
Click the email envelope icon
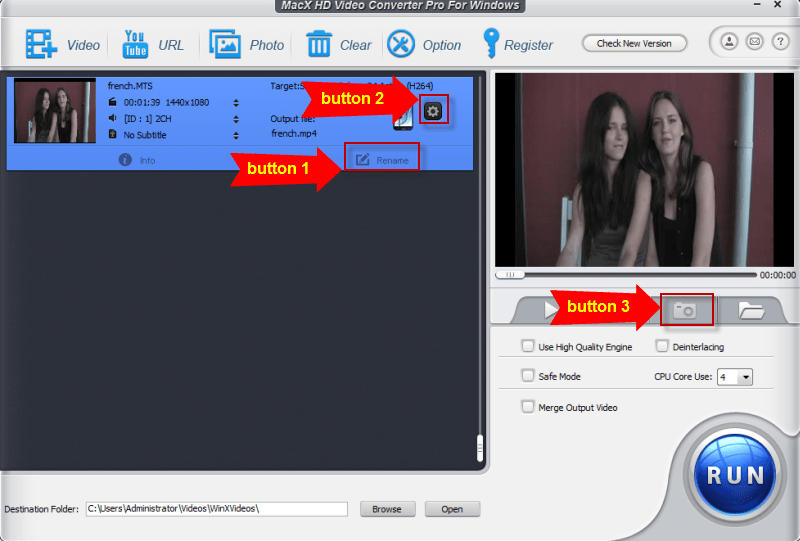[755, 41]
